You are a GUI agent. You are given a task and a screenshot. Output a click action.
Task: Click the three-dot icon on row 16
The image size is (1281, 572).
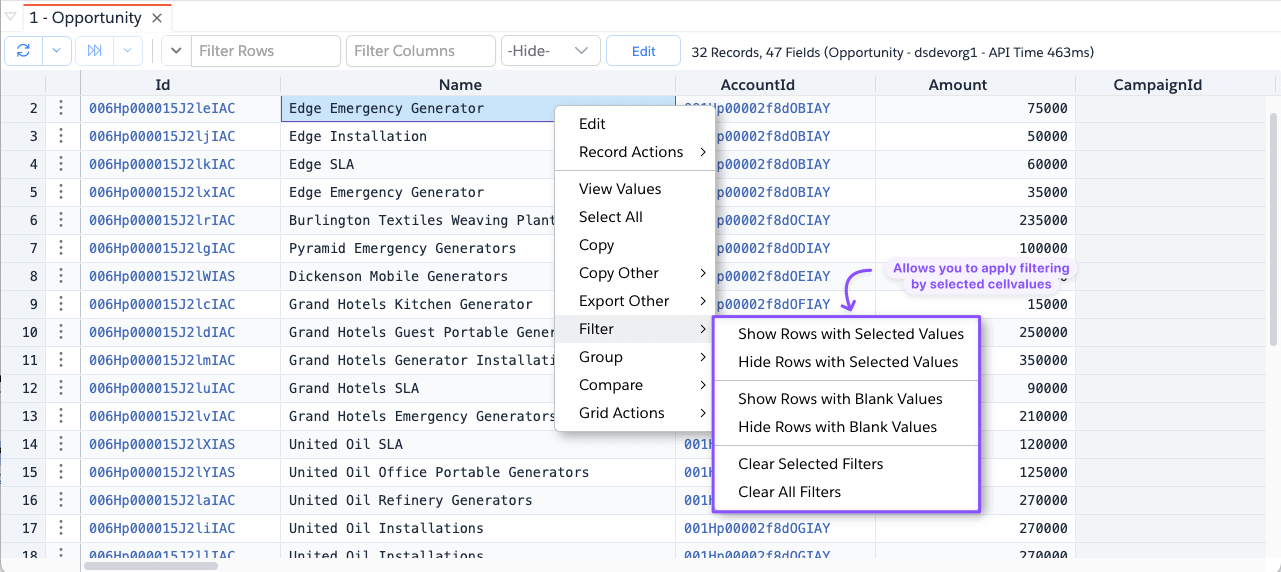tap(61, 500)
